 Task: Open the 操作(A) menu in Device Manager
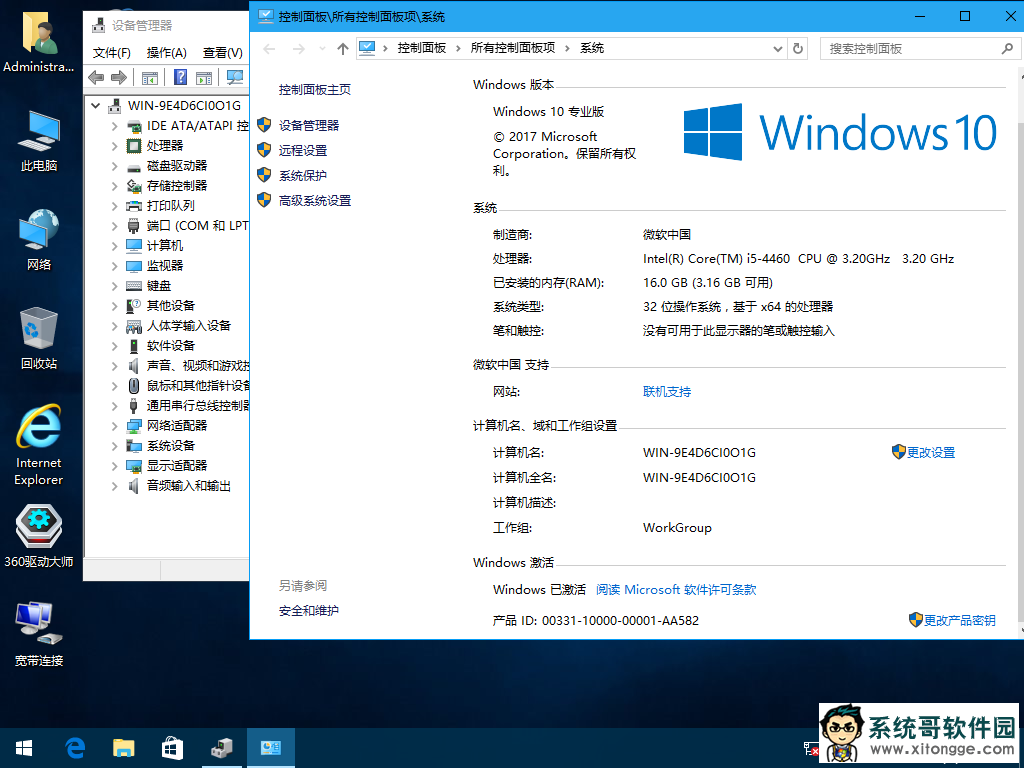167,53
